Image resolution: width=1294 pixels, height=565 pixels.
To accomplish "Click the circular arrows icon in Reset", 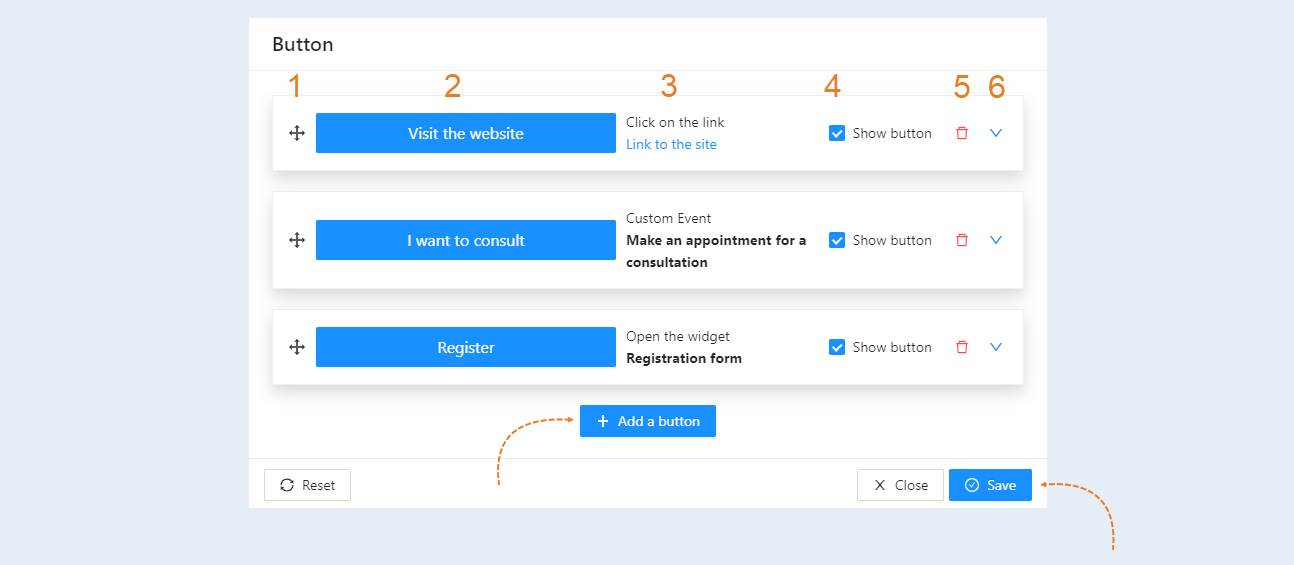I will click(287, 485).
